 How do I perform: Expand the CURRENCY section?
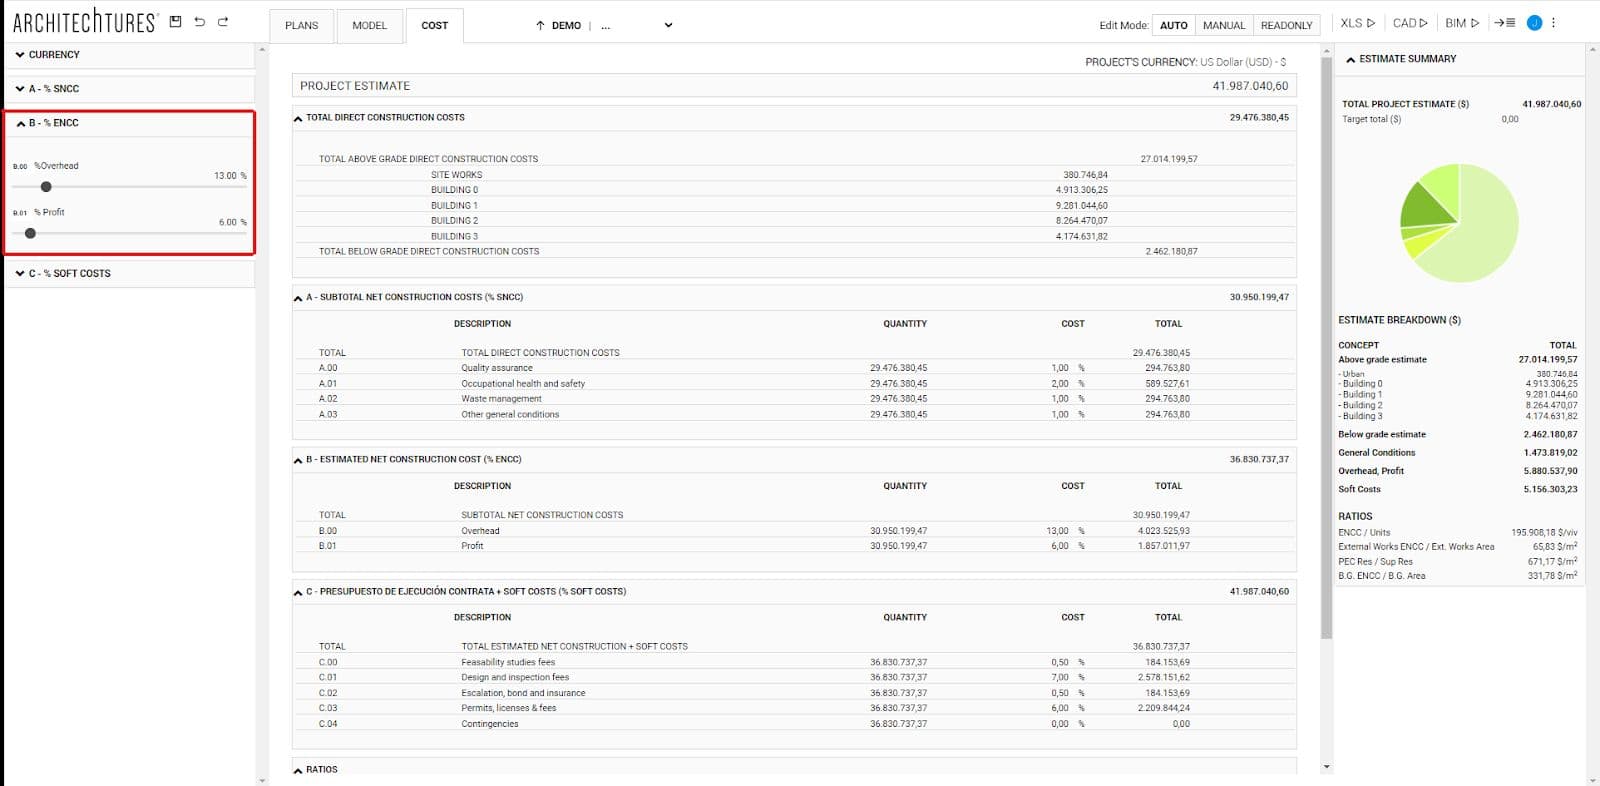pos(54,55)
